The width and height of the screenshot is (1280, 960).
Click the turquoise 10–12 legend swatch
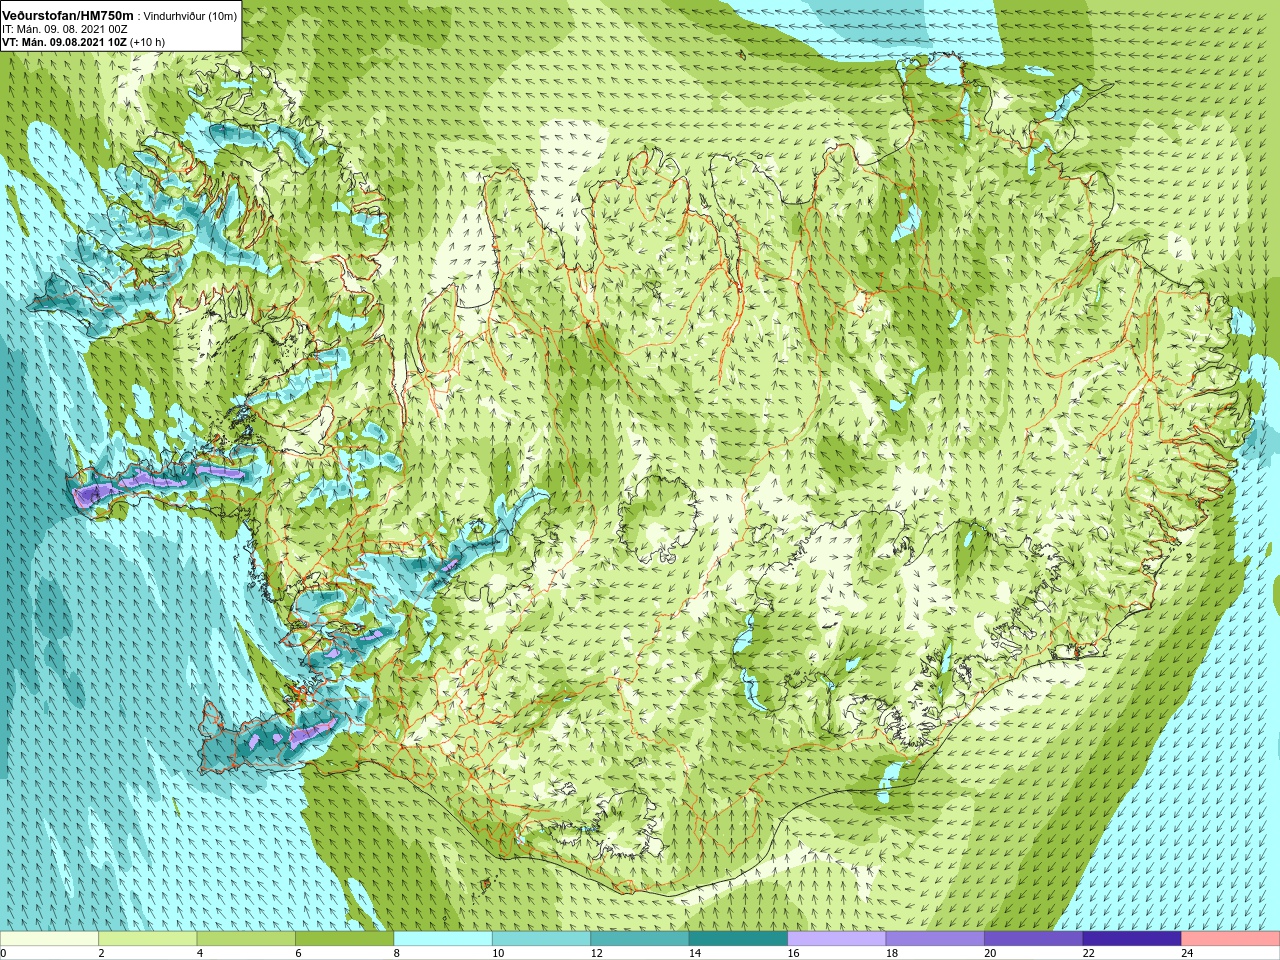pos(541,939)
